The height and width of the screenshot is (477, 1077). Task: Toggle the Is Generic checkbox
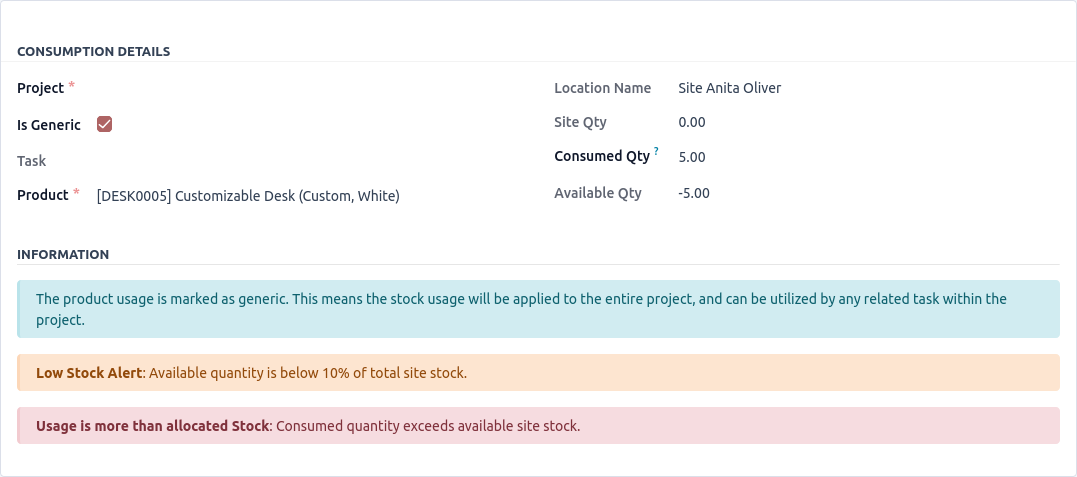104,125
